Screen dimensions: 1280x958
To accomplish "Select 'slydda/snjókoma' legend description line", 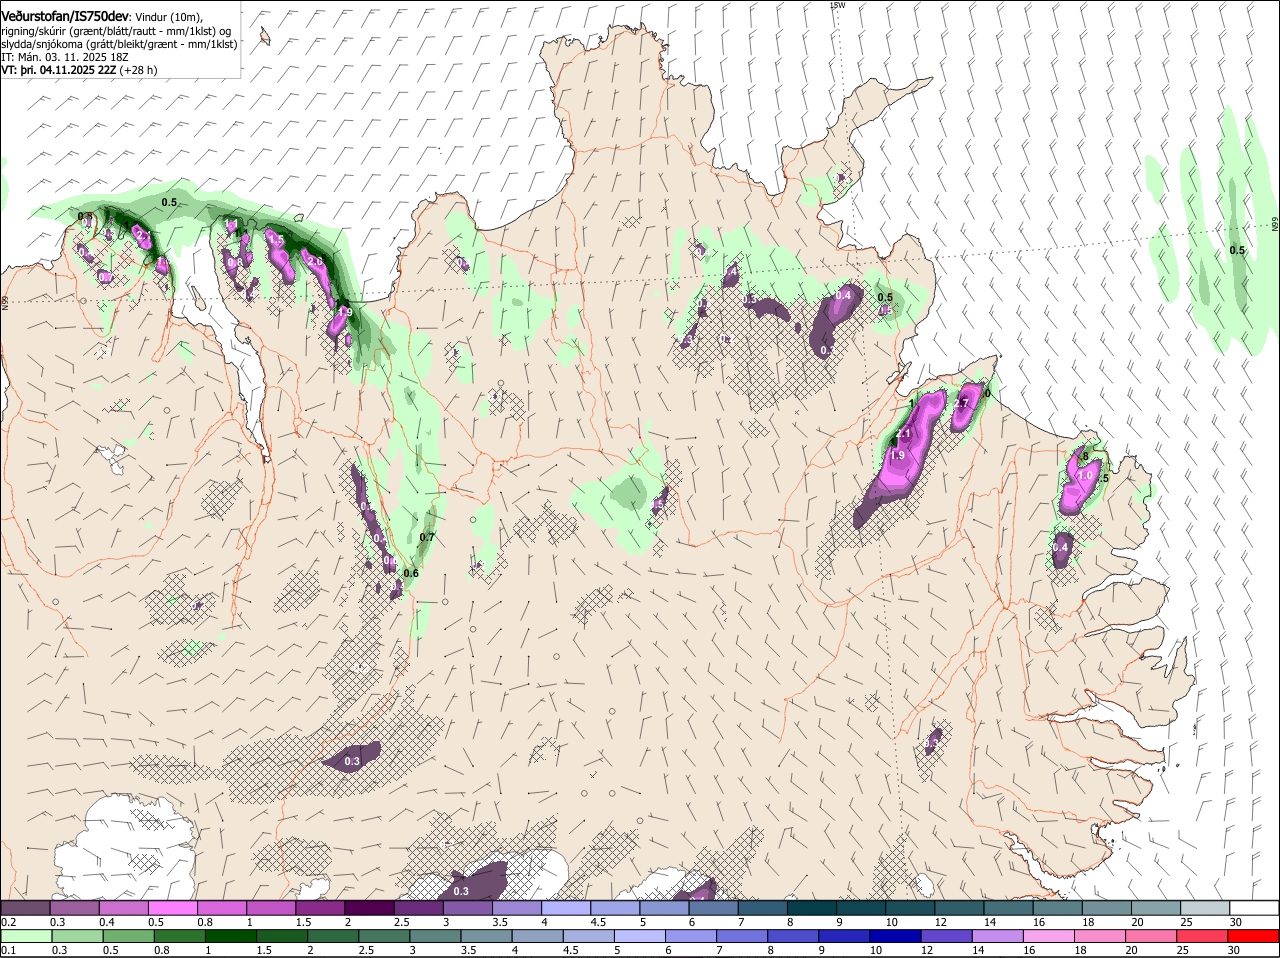I will pos(119,44).
